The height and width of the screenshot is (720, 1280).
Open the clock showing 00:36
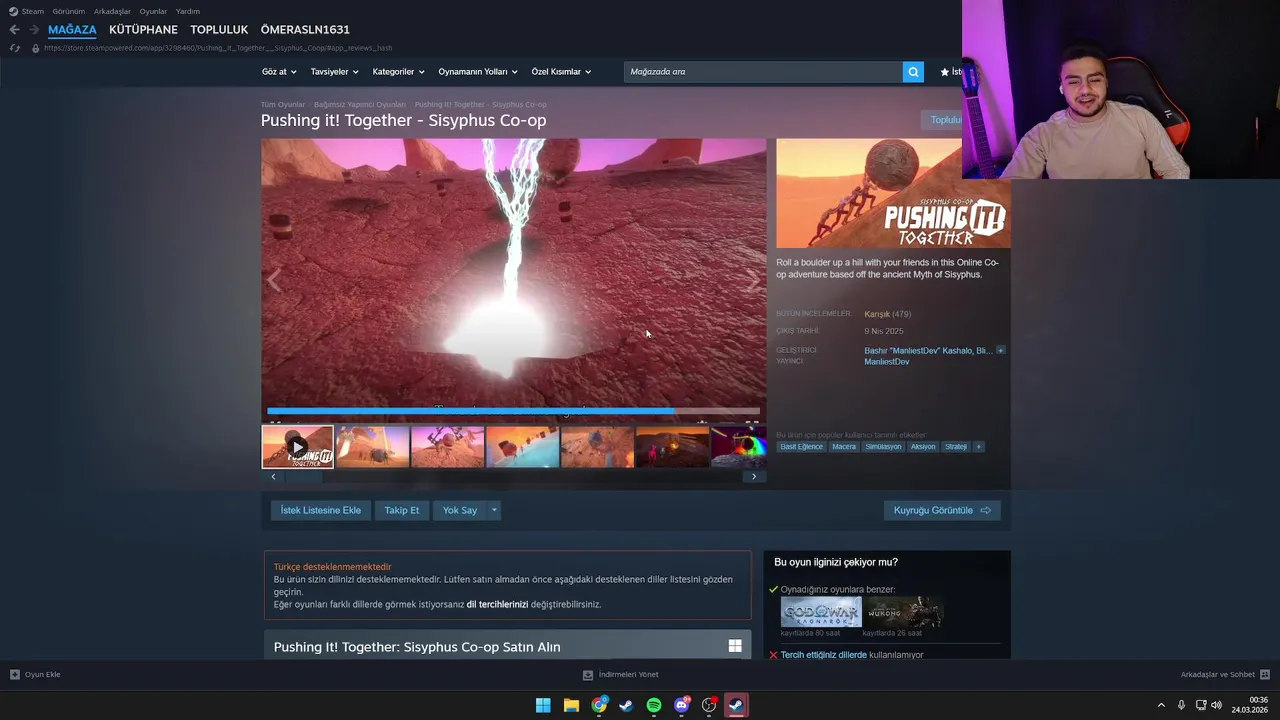[1251, 705]
